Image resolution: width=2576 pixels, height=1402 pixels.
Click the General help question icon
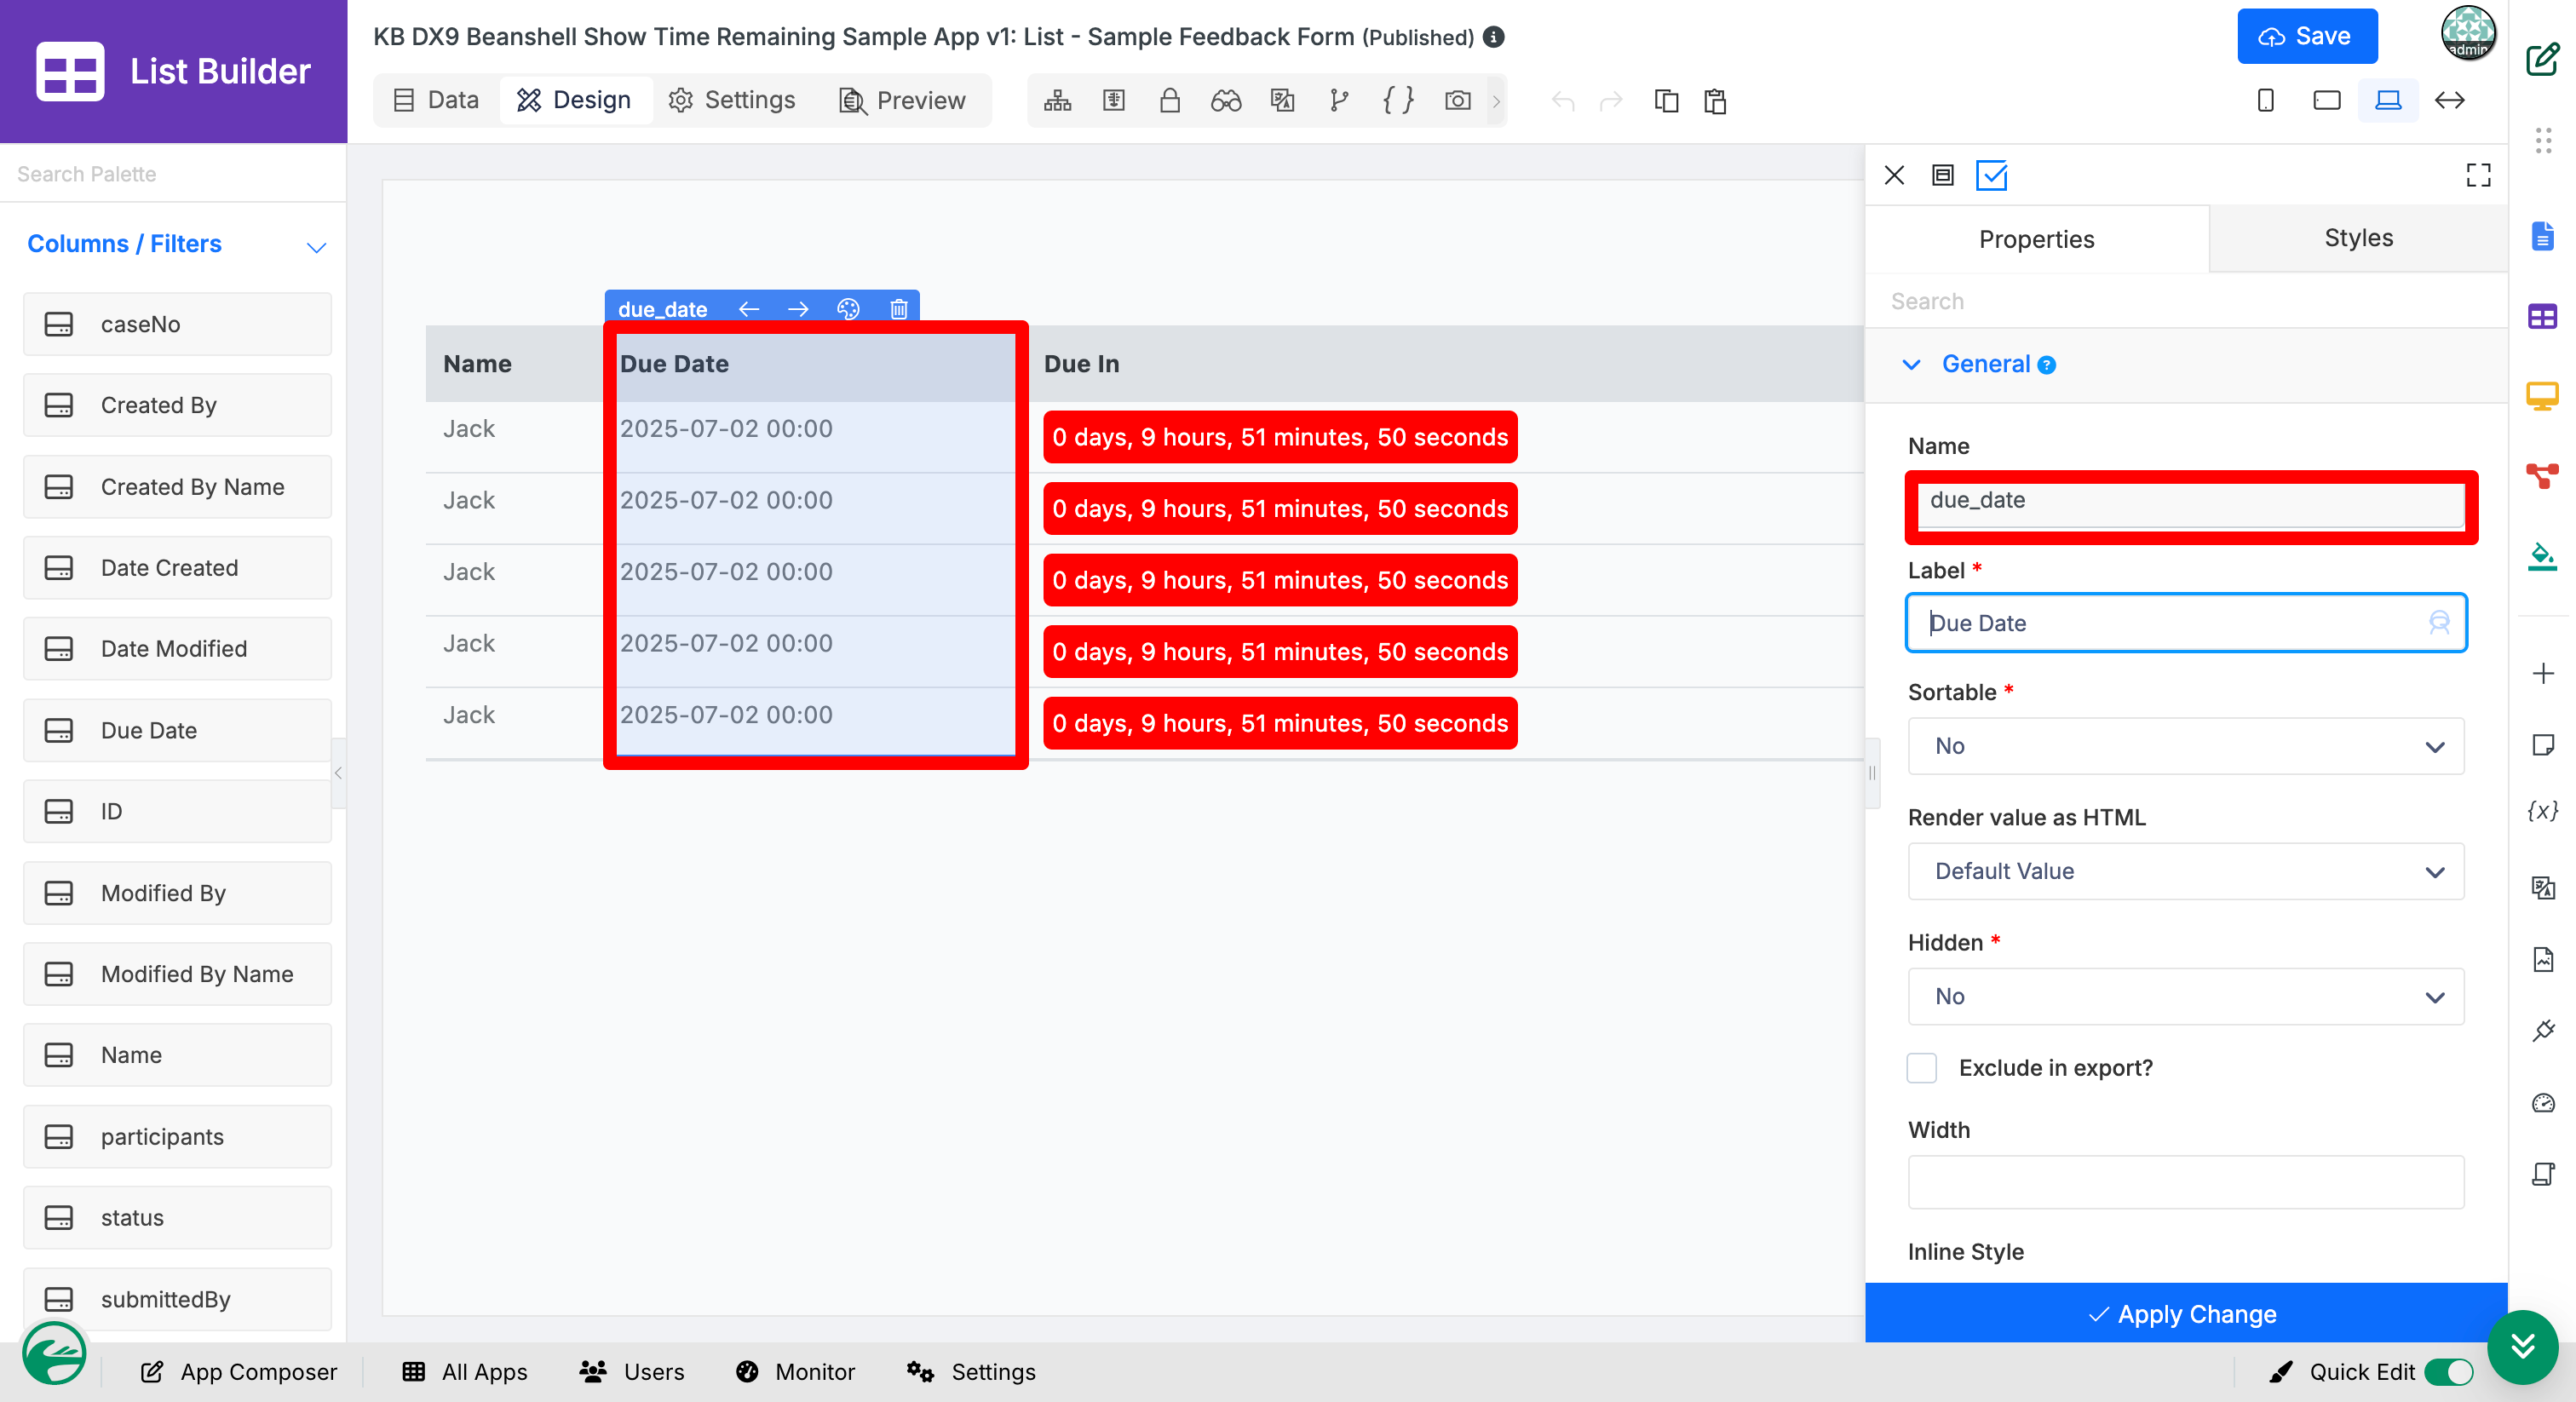[2046, 365]
